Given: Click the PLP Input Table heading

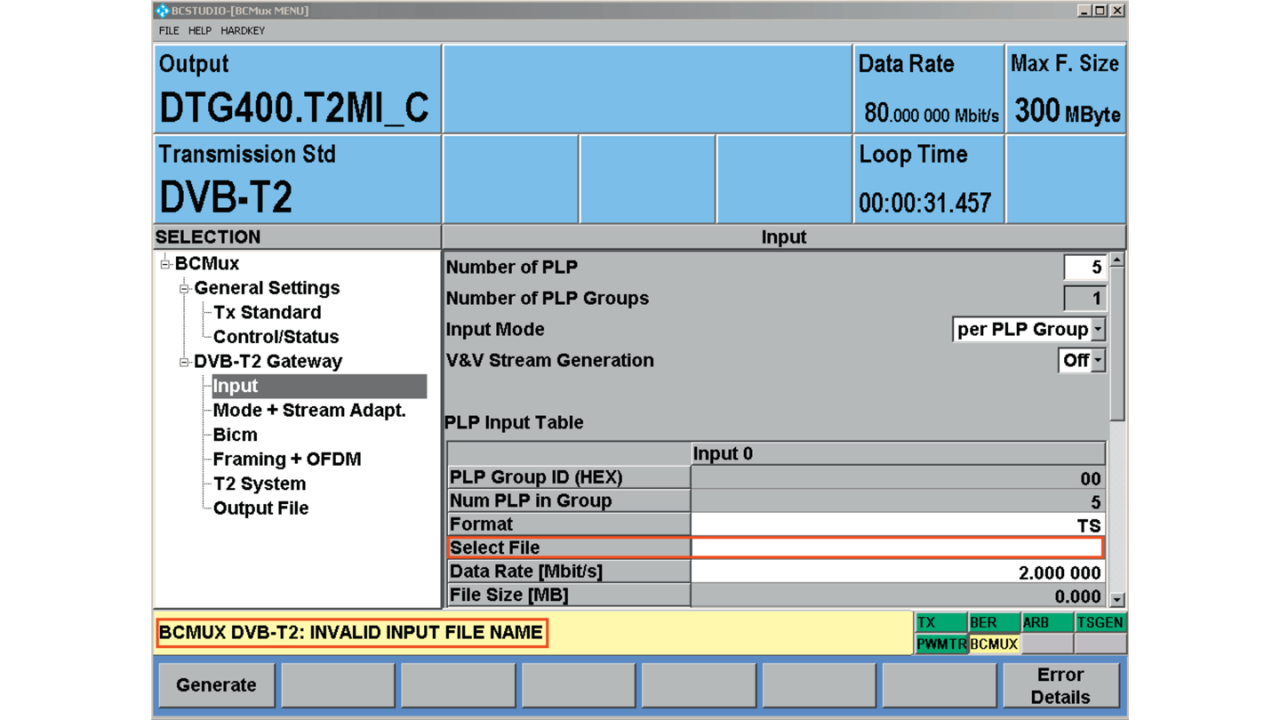Looking at the screenshot, I should [x=514, y=423].
